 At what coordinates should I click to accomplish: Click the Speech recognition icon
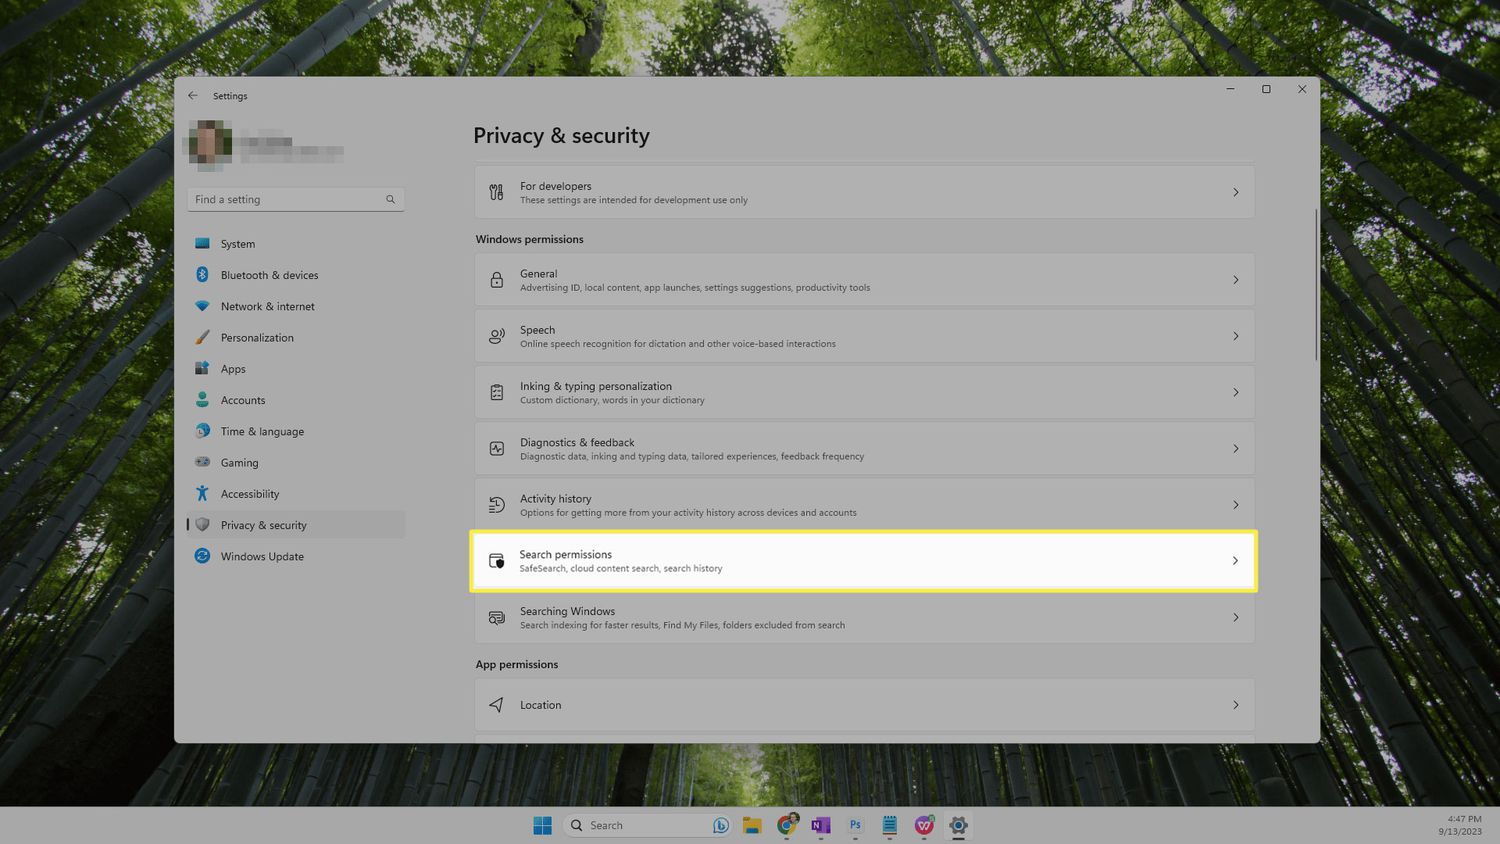tap(496, 336)
